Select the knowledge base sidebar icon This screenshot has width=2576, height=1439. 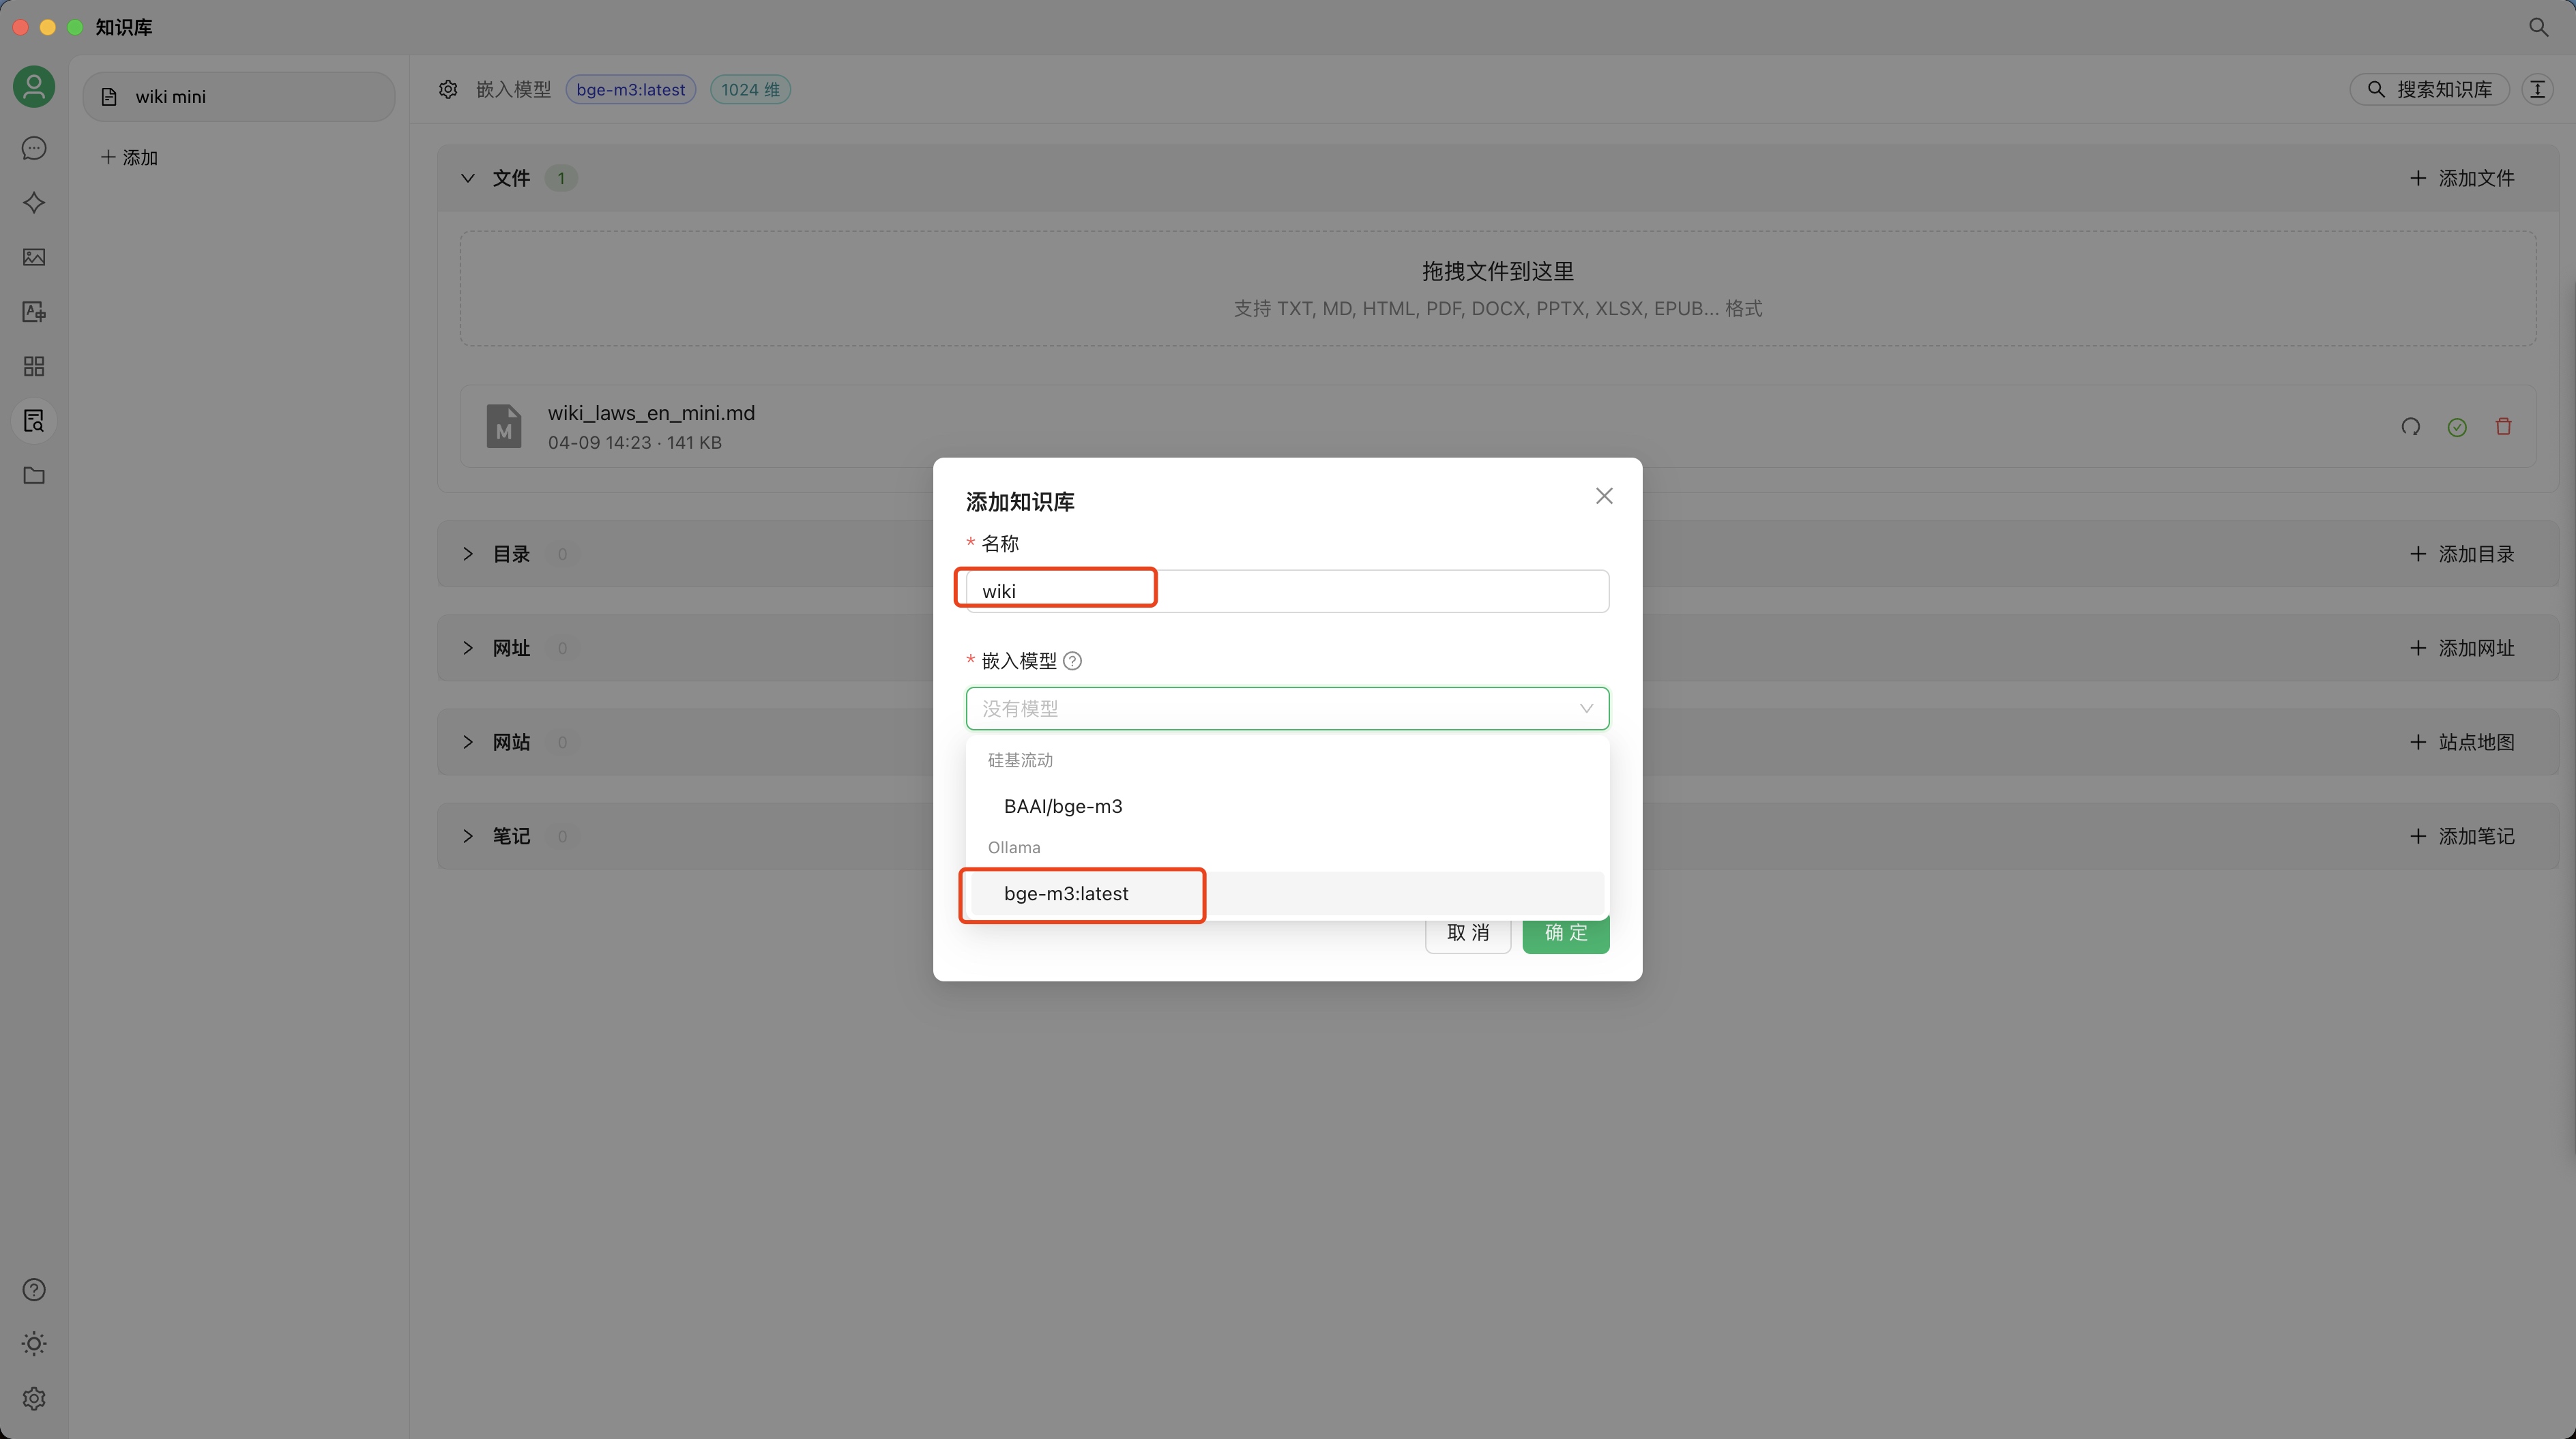click(x=34, y=421)
